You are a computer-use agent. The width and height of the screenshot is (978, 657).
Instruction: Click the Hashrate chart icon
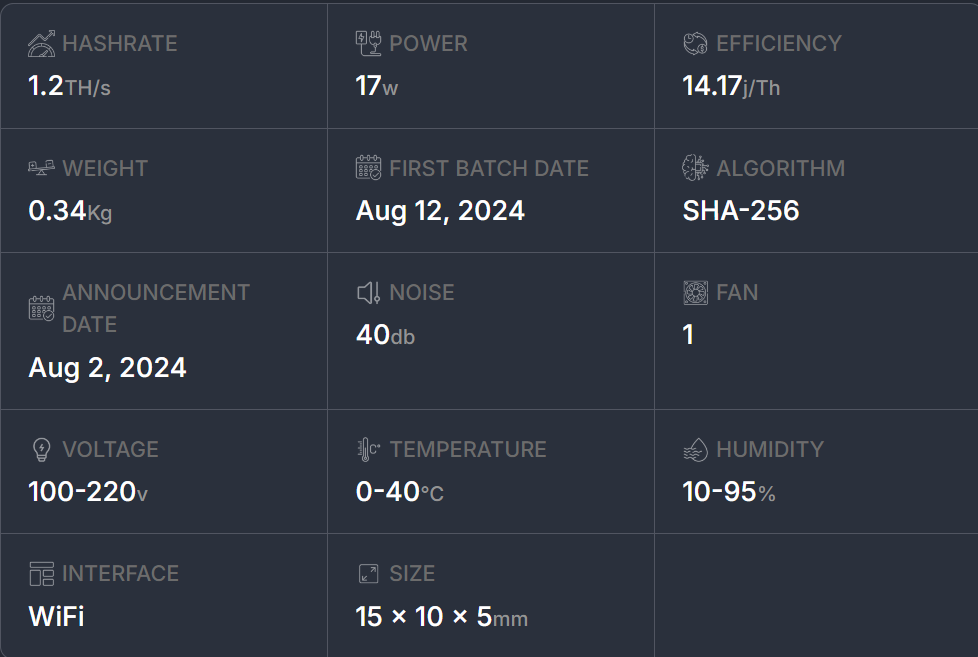tap(40, 43)
